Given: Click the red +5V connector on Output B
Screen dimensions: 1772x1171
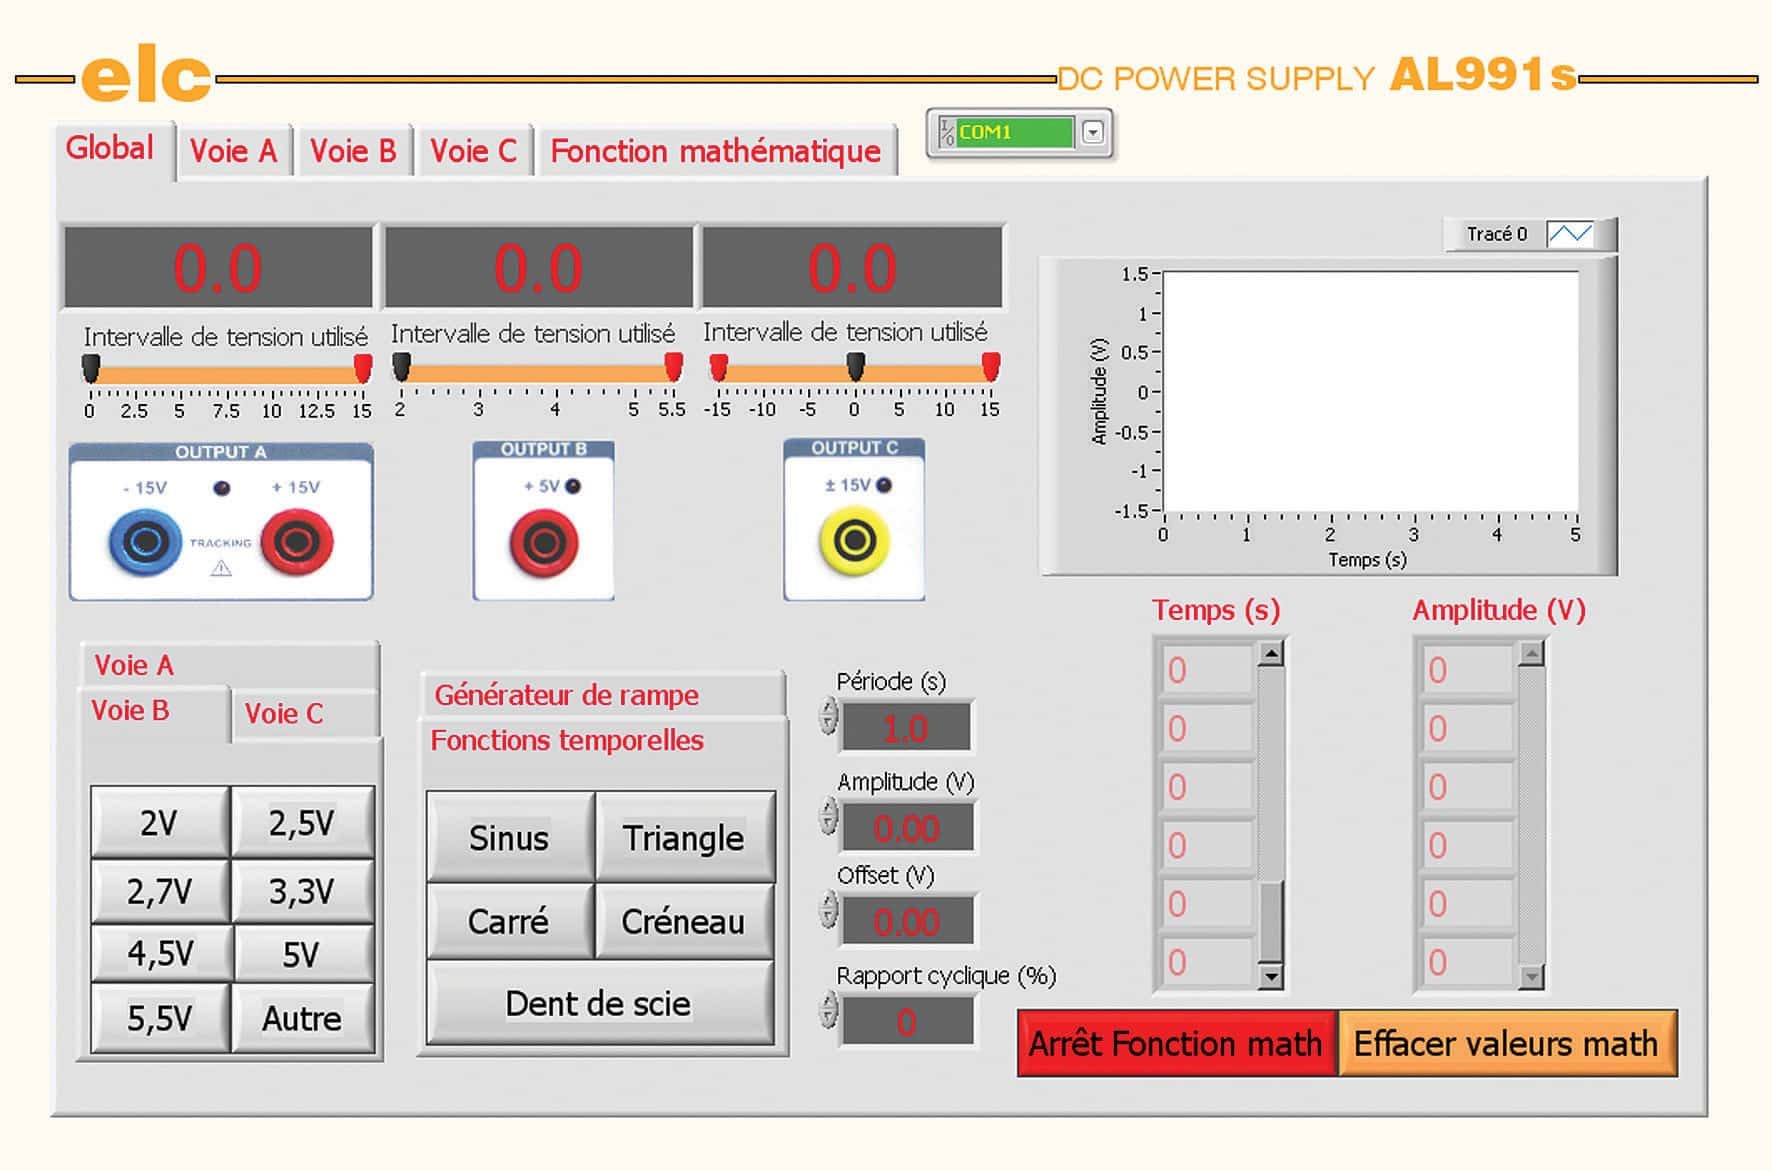Looking at the screenshot, I should click(544, 543).
